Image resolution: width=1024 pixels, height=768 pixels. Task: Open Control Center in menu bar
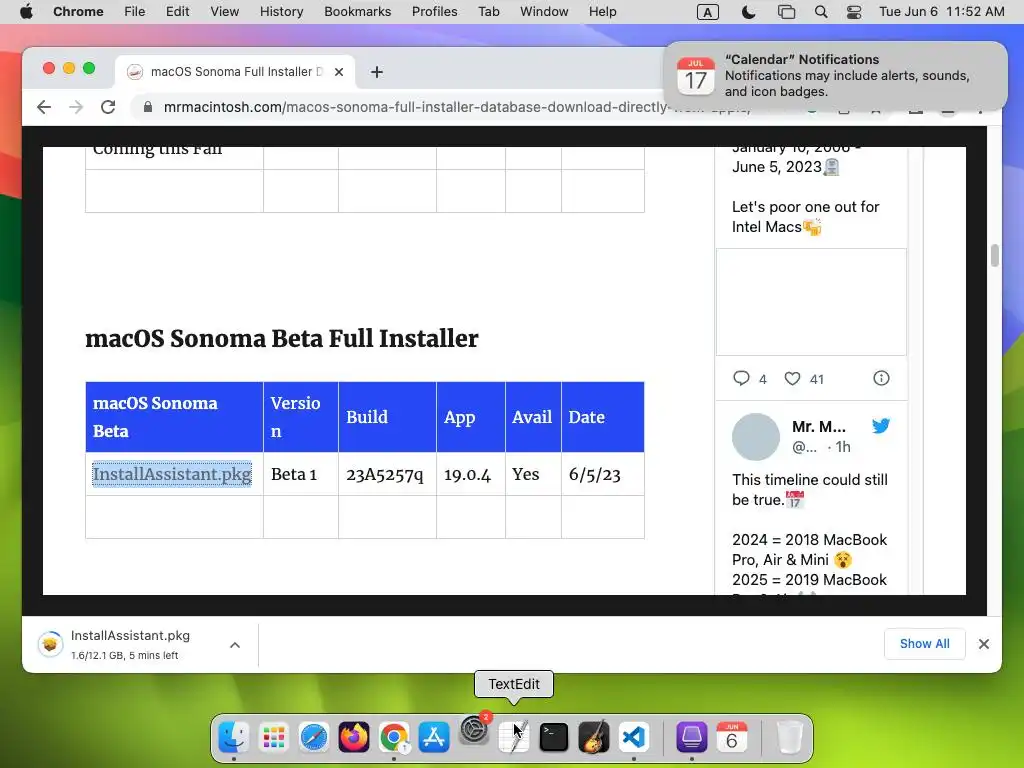(x=854, y=12)
